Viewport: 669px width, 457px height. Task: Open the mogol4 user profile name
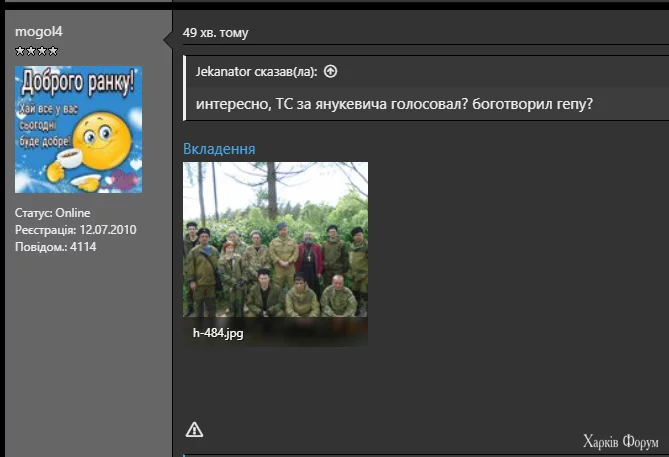point(38,32)
